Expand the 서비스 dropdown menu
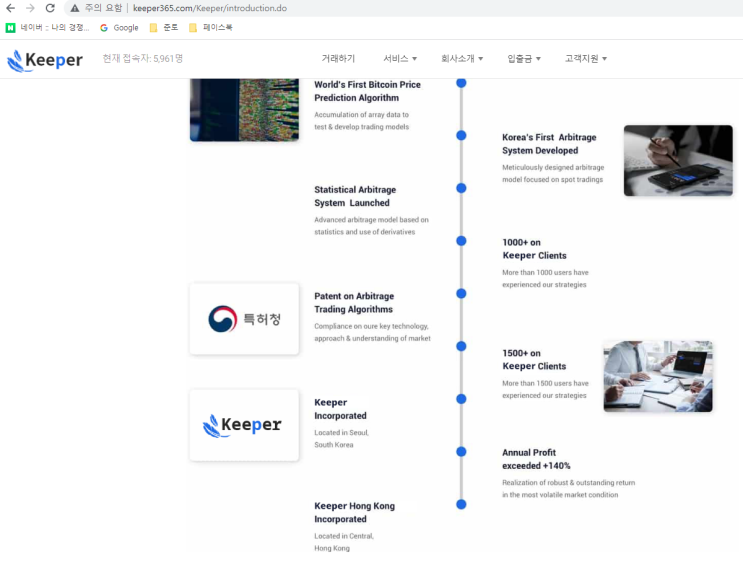 [x=400, y=58]
